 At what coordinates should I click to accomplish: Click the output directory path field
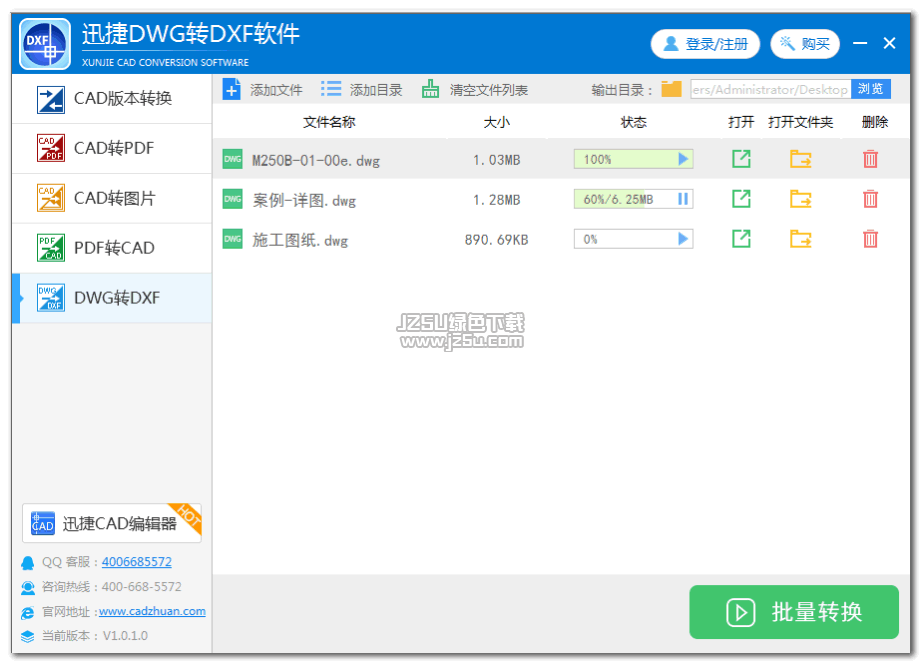[770, 89]
